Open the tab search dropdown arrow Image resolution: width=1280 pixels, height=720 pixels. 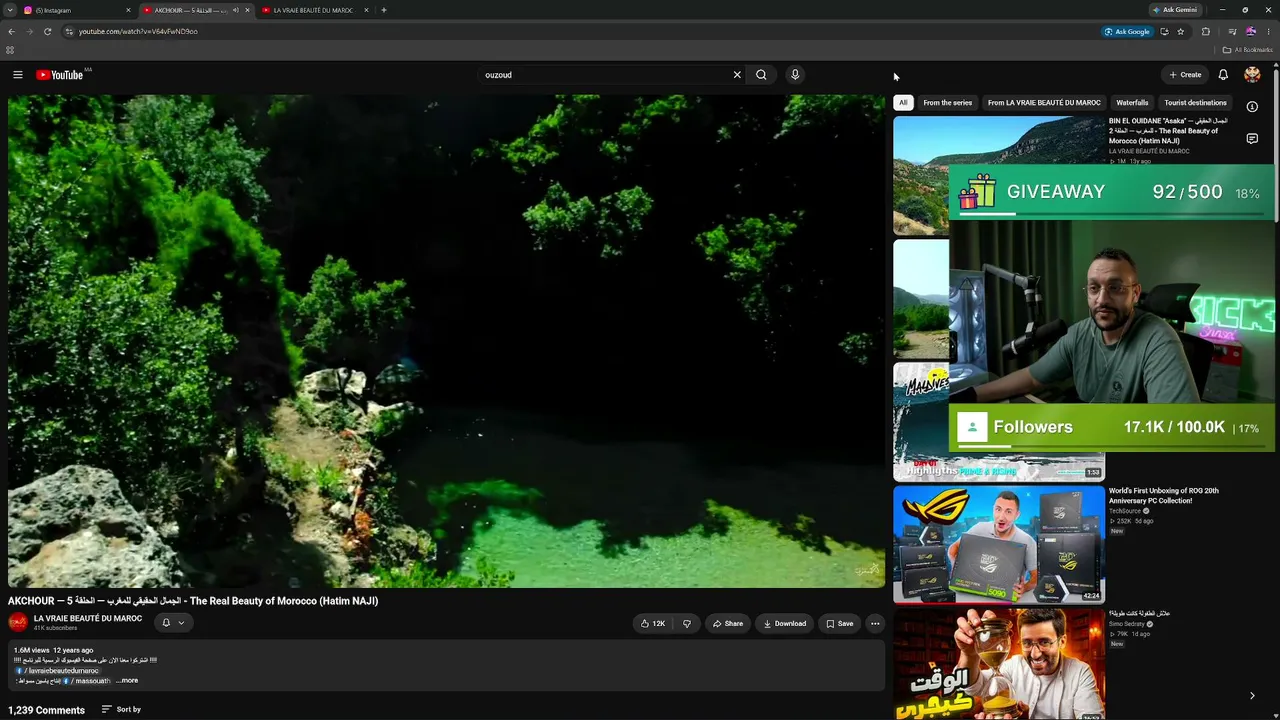(x=9, y=10)
